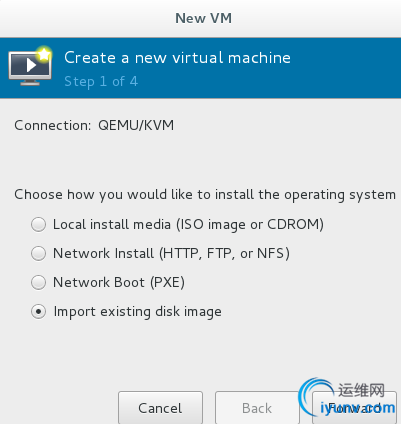
Task: Select the Local install media radio button
Action: tap(38, 224)
